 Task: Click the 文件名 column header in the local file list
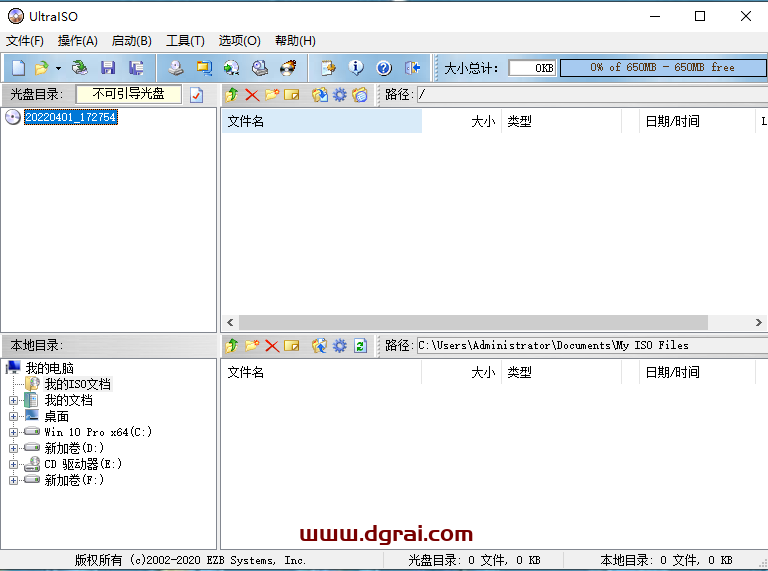(x=322, y=372)
